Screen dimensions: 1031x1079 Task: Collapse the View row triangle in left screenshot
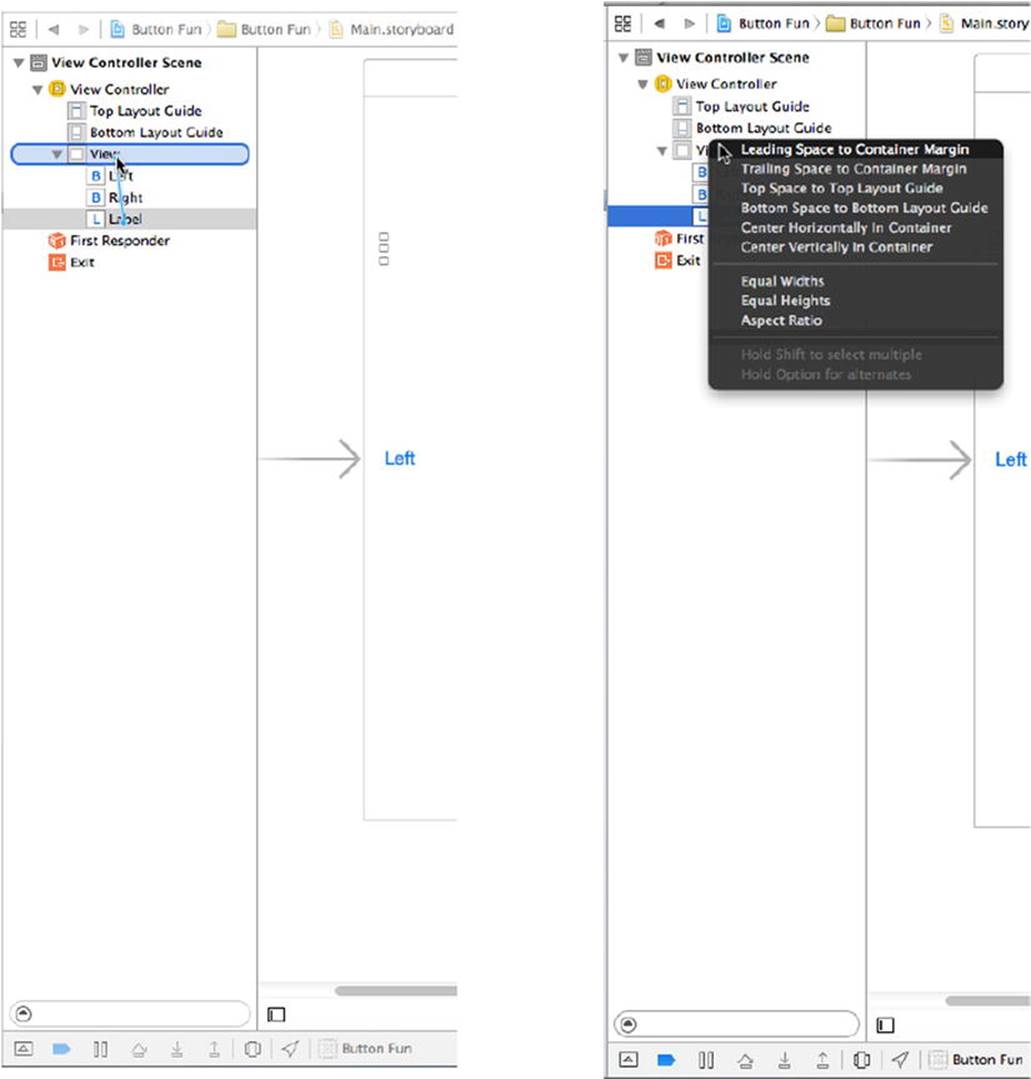point(57,154)
